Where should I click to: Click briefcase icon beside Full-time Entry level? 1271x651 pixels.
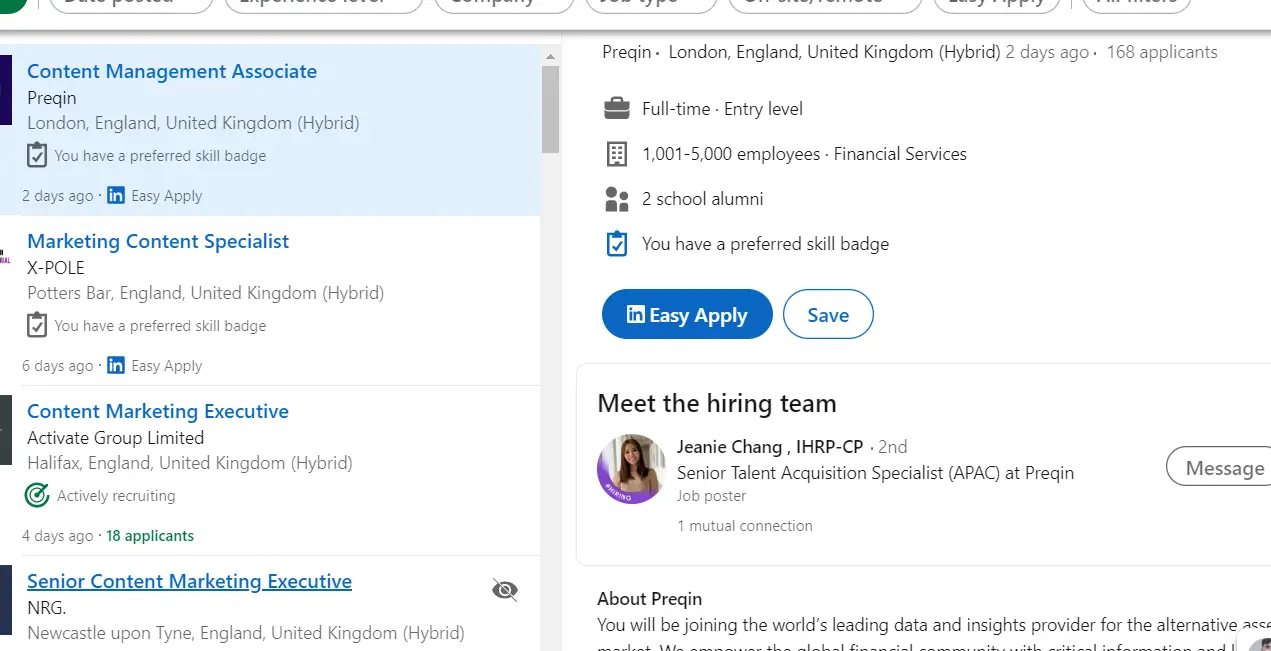click(x=617, y=108)
